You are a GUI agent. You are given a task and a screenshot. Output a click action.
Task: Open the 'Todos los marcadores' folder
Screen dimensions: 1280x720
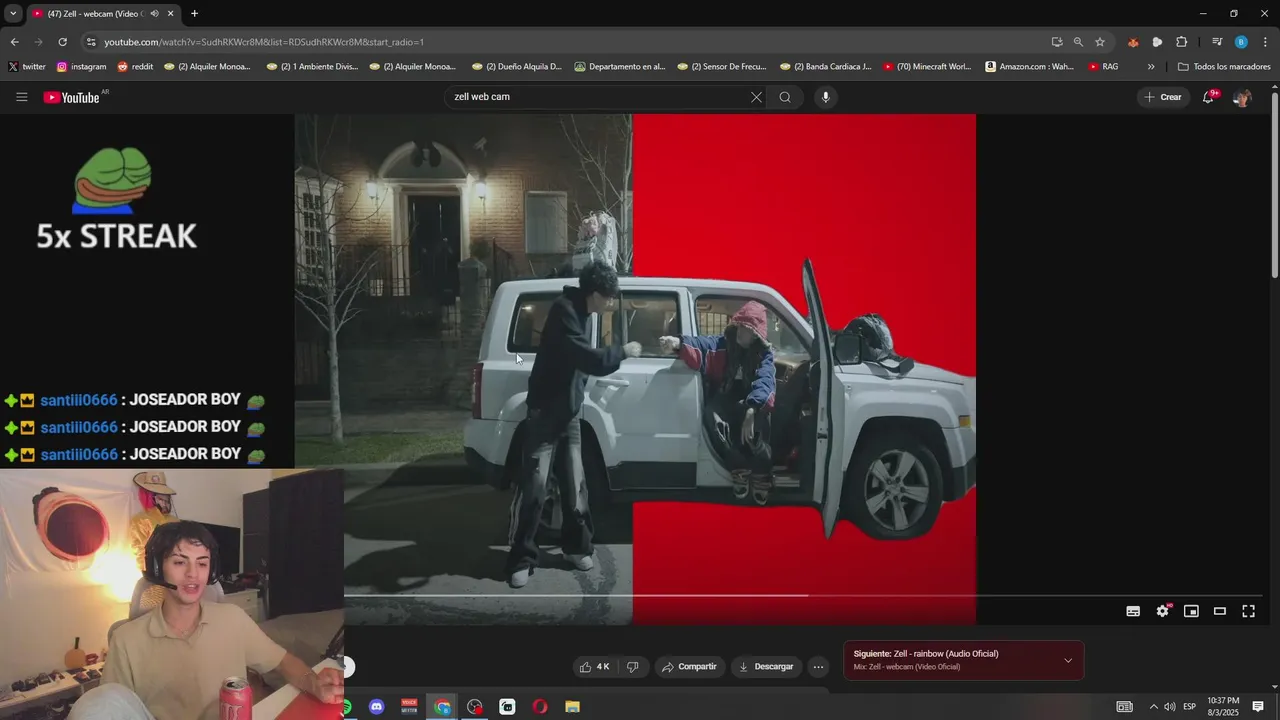click(1224, 67)
